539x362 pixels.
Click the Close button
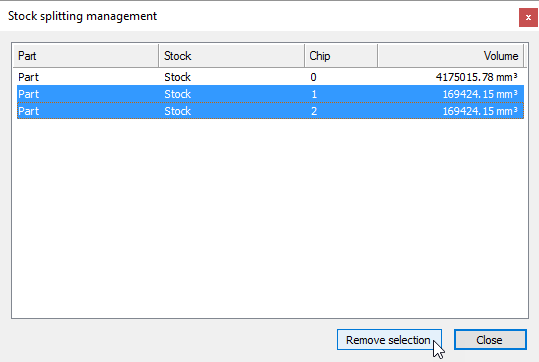490,340
